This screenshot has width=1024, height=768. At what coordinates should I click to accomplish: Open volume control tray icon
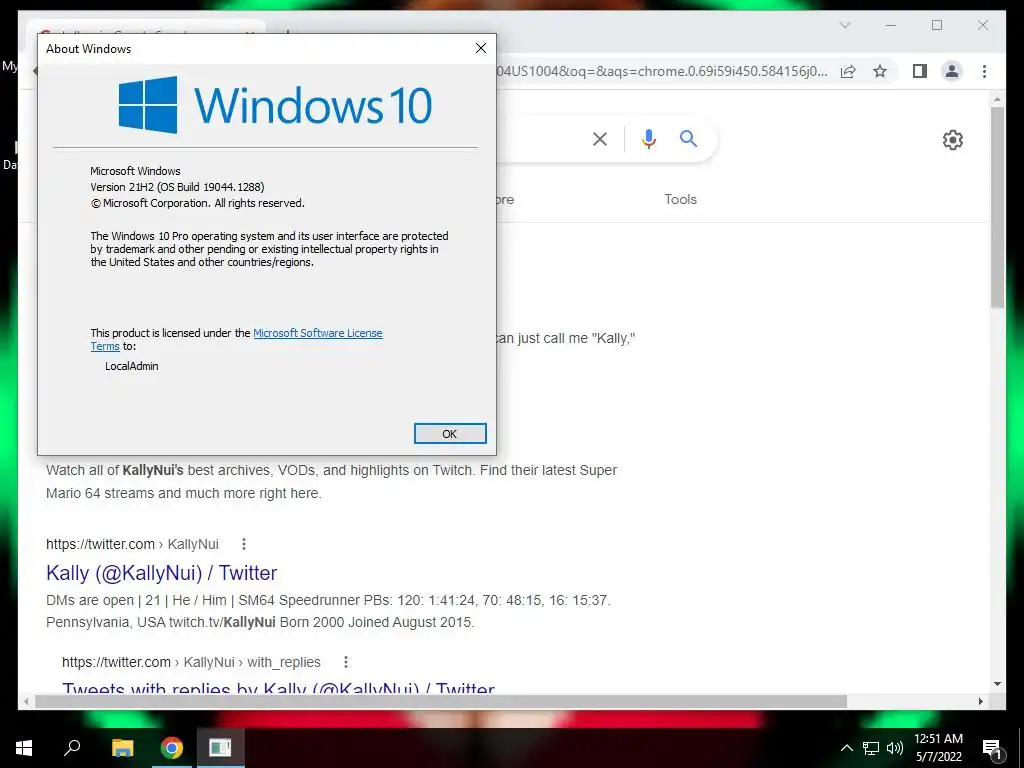click(895, 748)
